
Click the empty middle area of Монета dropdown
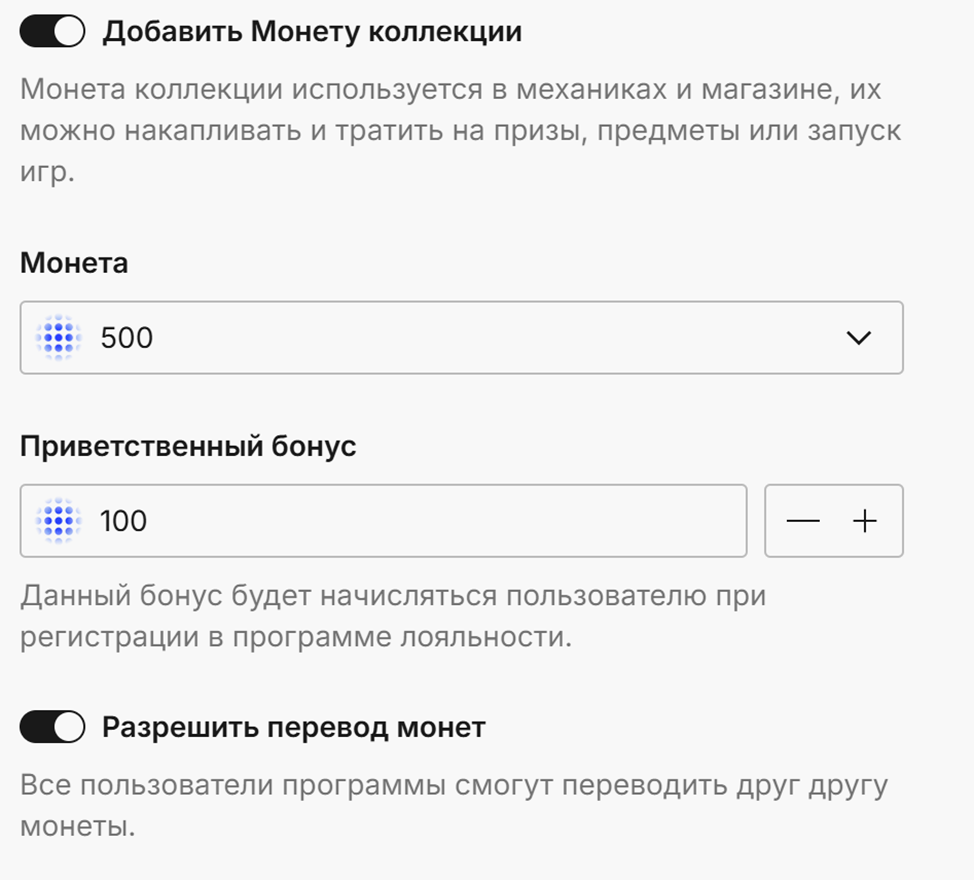click(497, 338)
